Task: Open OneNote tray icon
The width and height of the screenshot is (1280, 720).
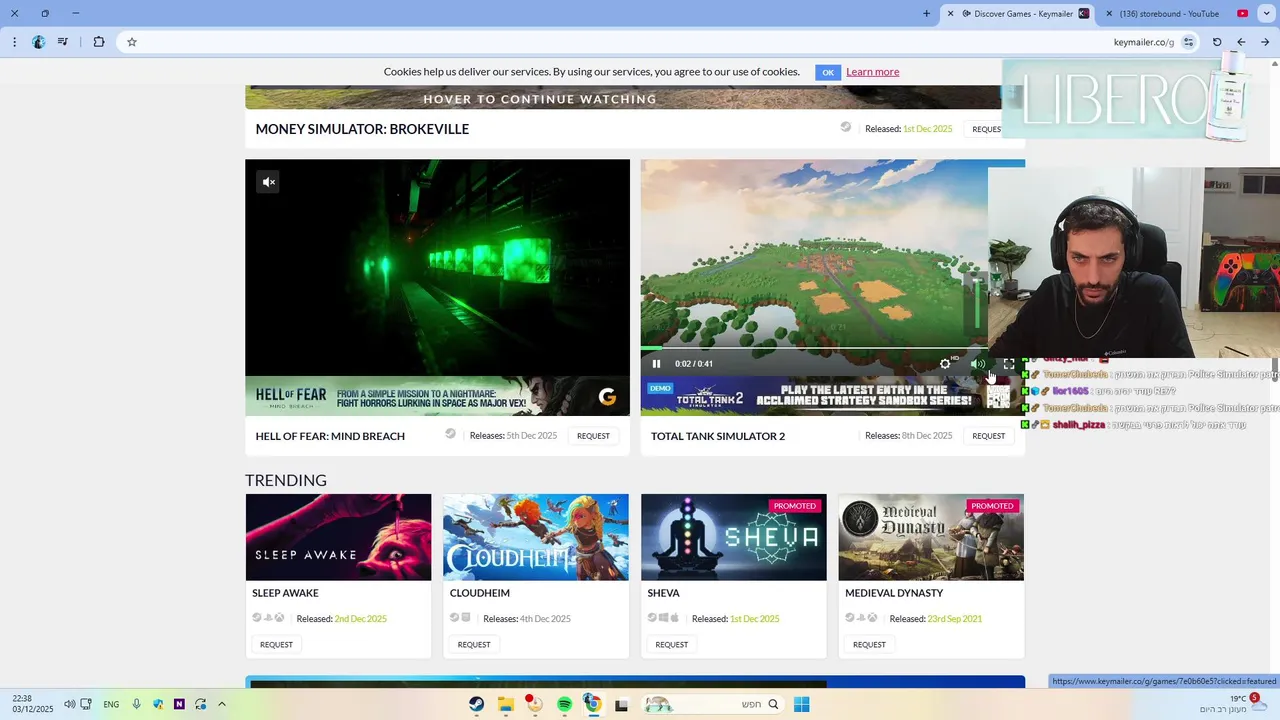Action: pyautogui.click(x=179, y=704)
